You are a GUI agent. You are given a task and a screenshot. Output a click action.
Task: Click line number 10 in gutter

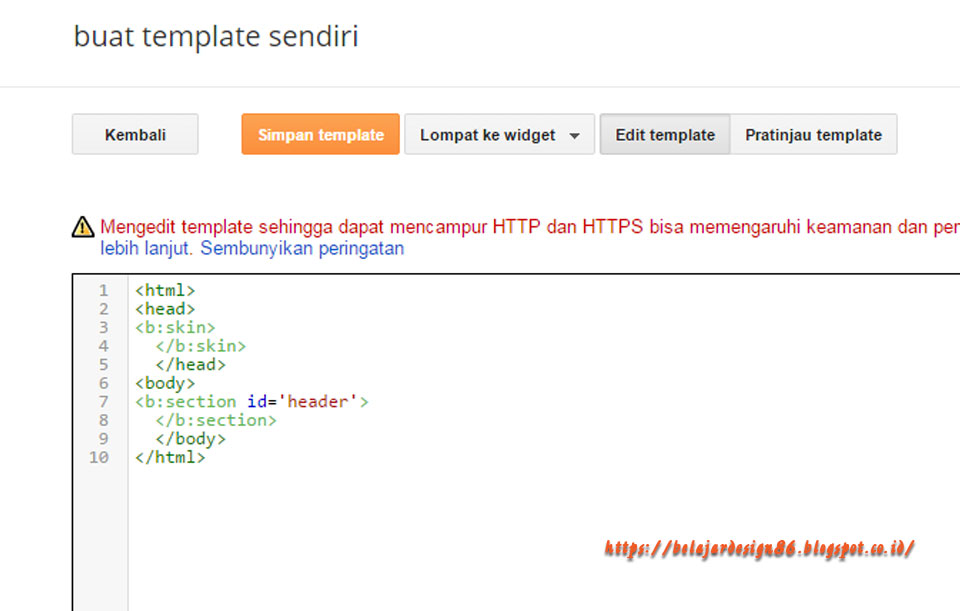(99, 457)
